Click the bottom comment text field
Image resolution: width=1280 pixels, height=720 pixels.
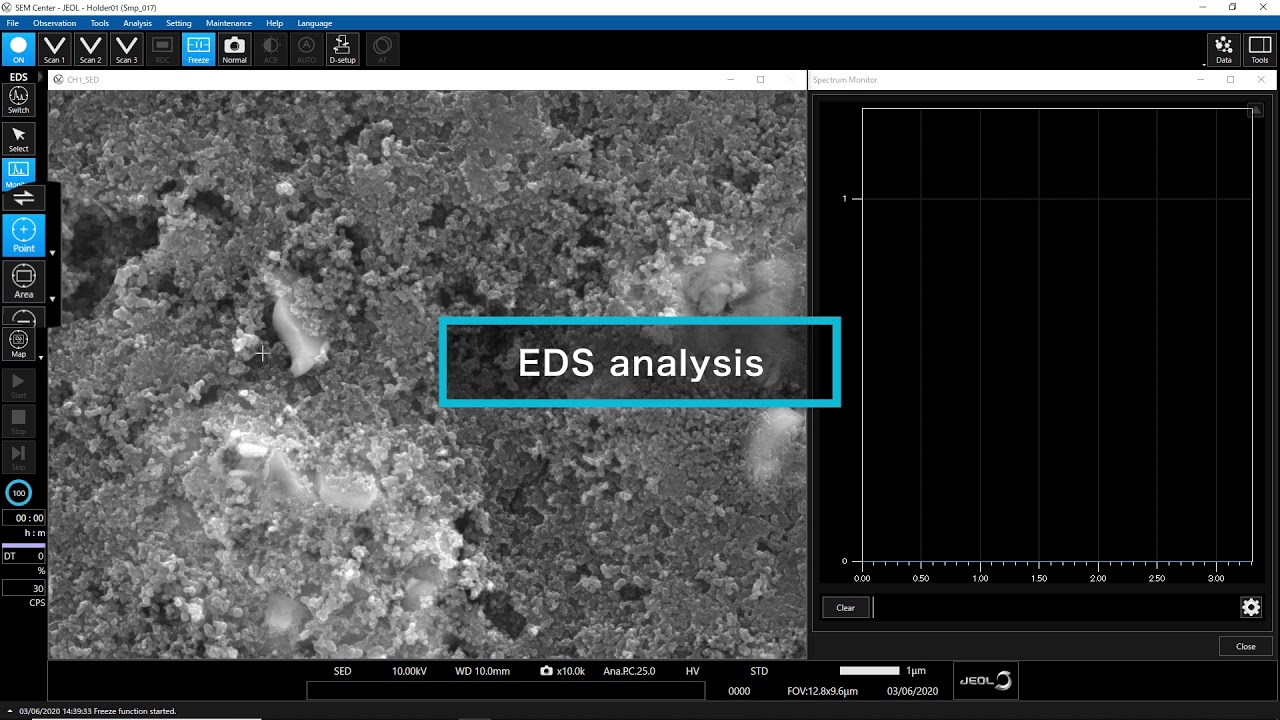tap(505, 690)
